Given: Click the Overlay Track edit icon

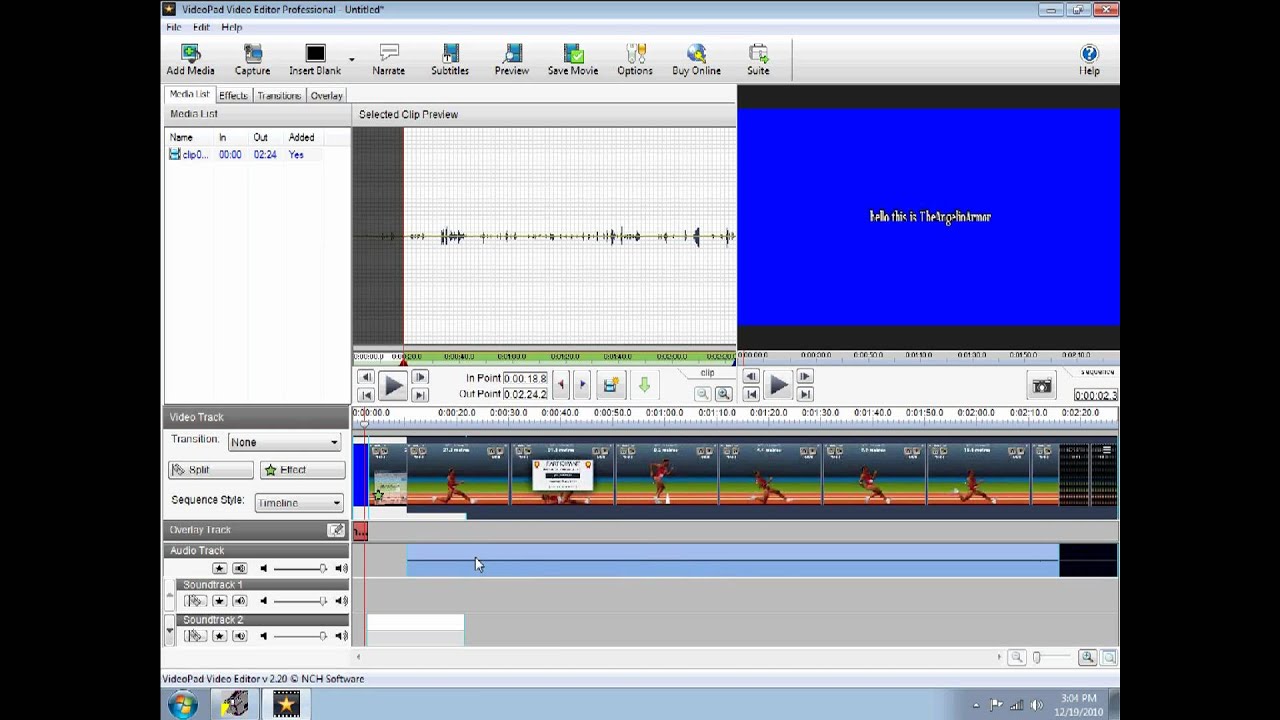Looking at the screenshot, I should click(336, 530).
